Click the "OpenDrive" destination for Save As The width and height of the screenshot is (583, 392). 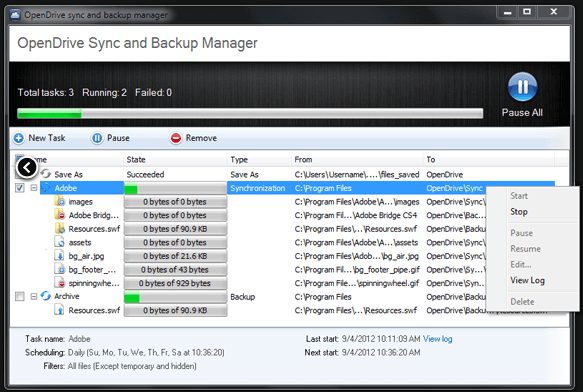click(445, 174)
